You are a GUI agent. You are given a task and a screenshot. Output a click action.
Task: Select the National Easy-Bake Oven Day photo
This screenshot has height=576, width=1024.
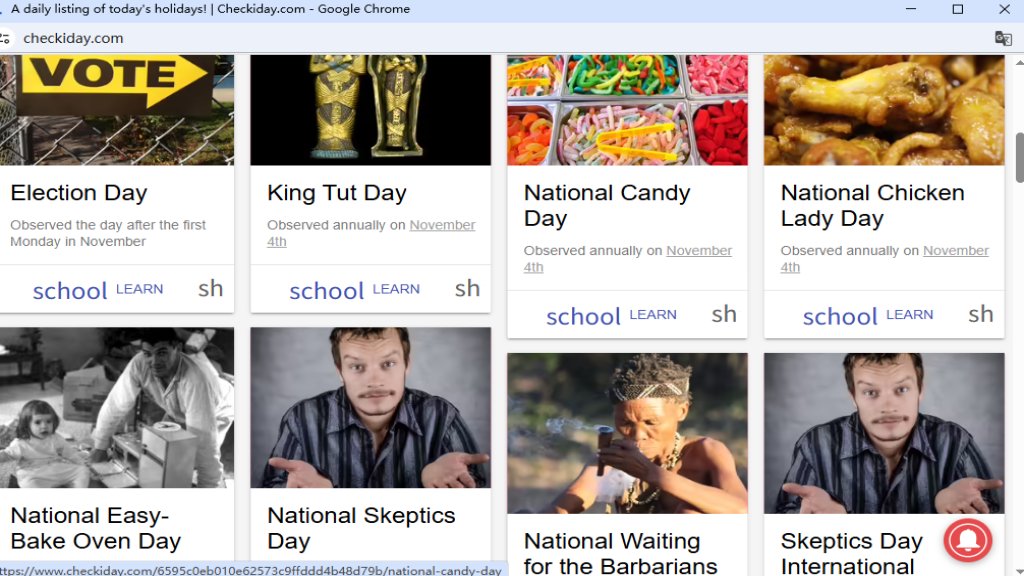click(x=116, y=408)
